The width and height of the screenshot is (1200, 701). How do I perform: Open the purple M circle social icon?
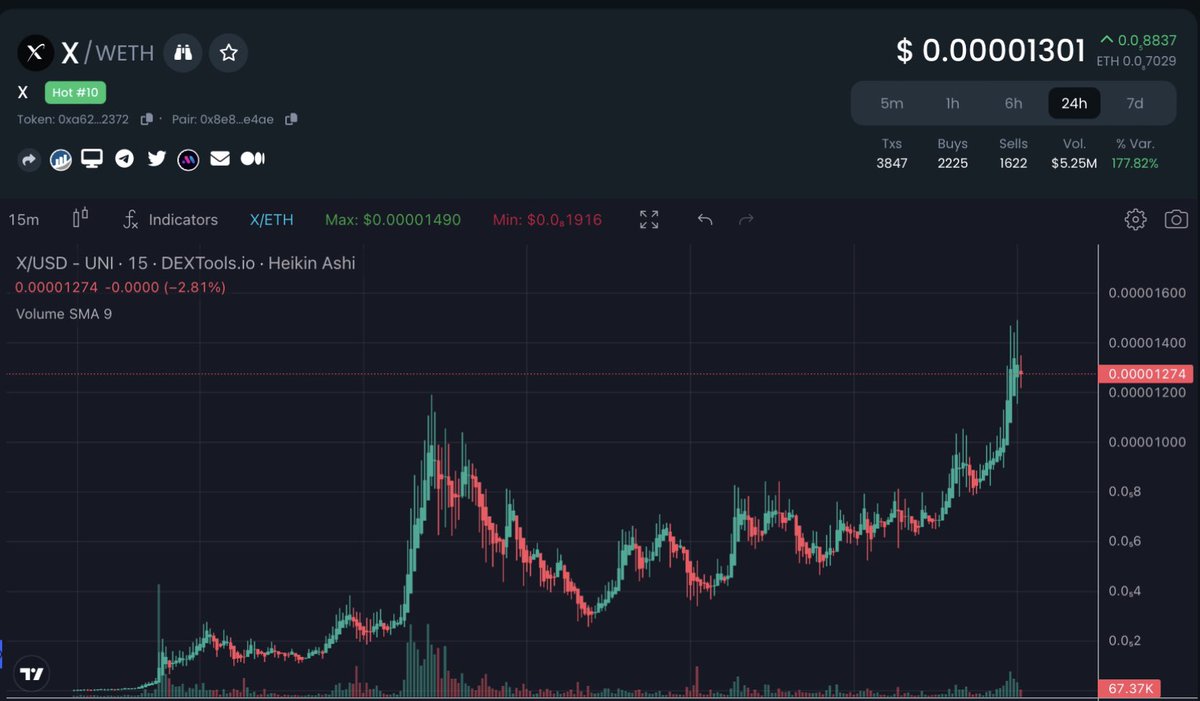tap(188, 159)
